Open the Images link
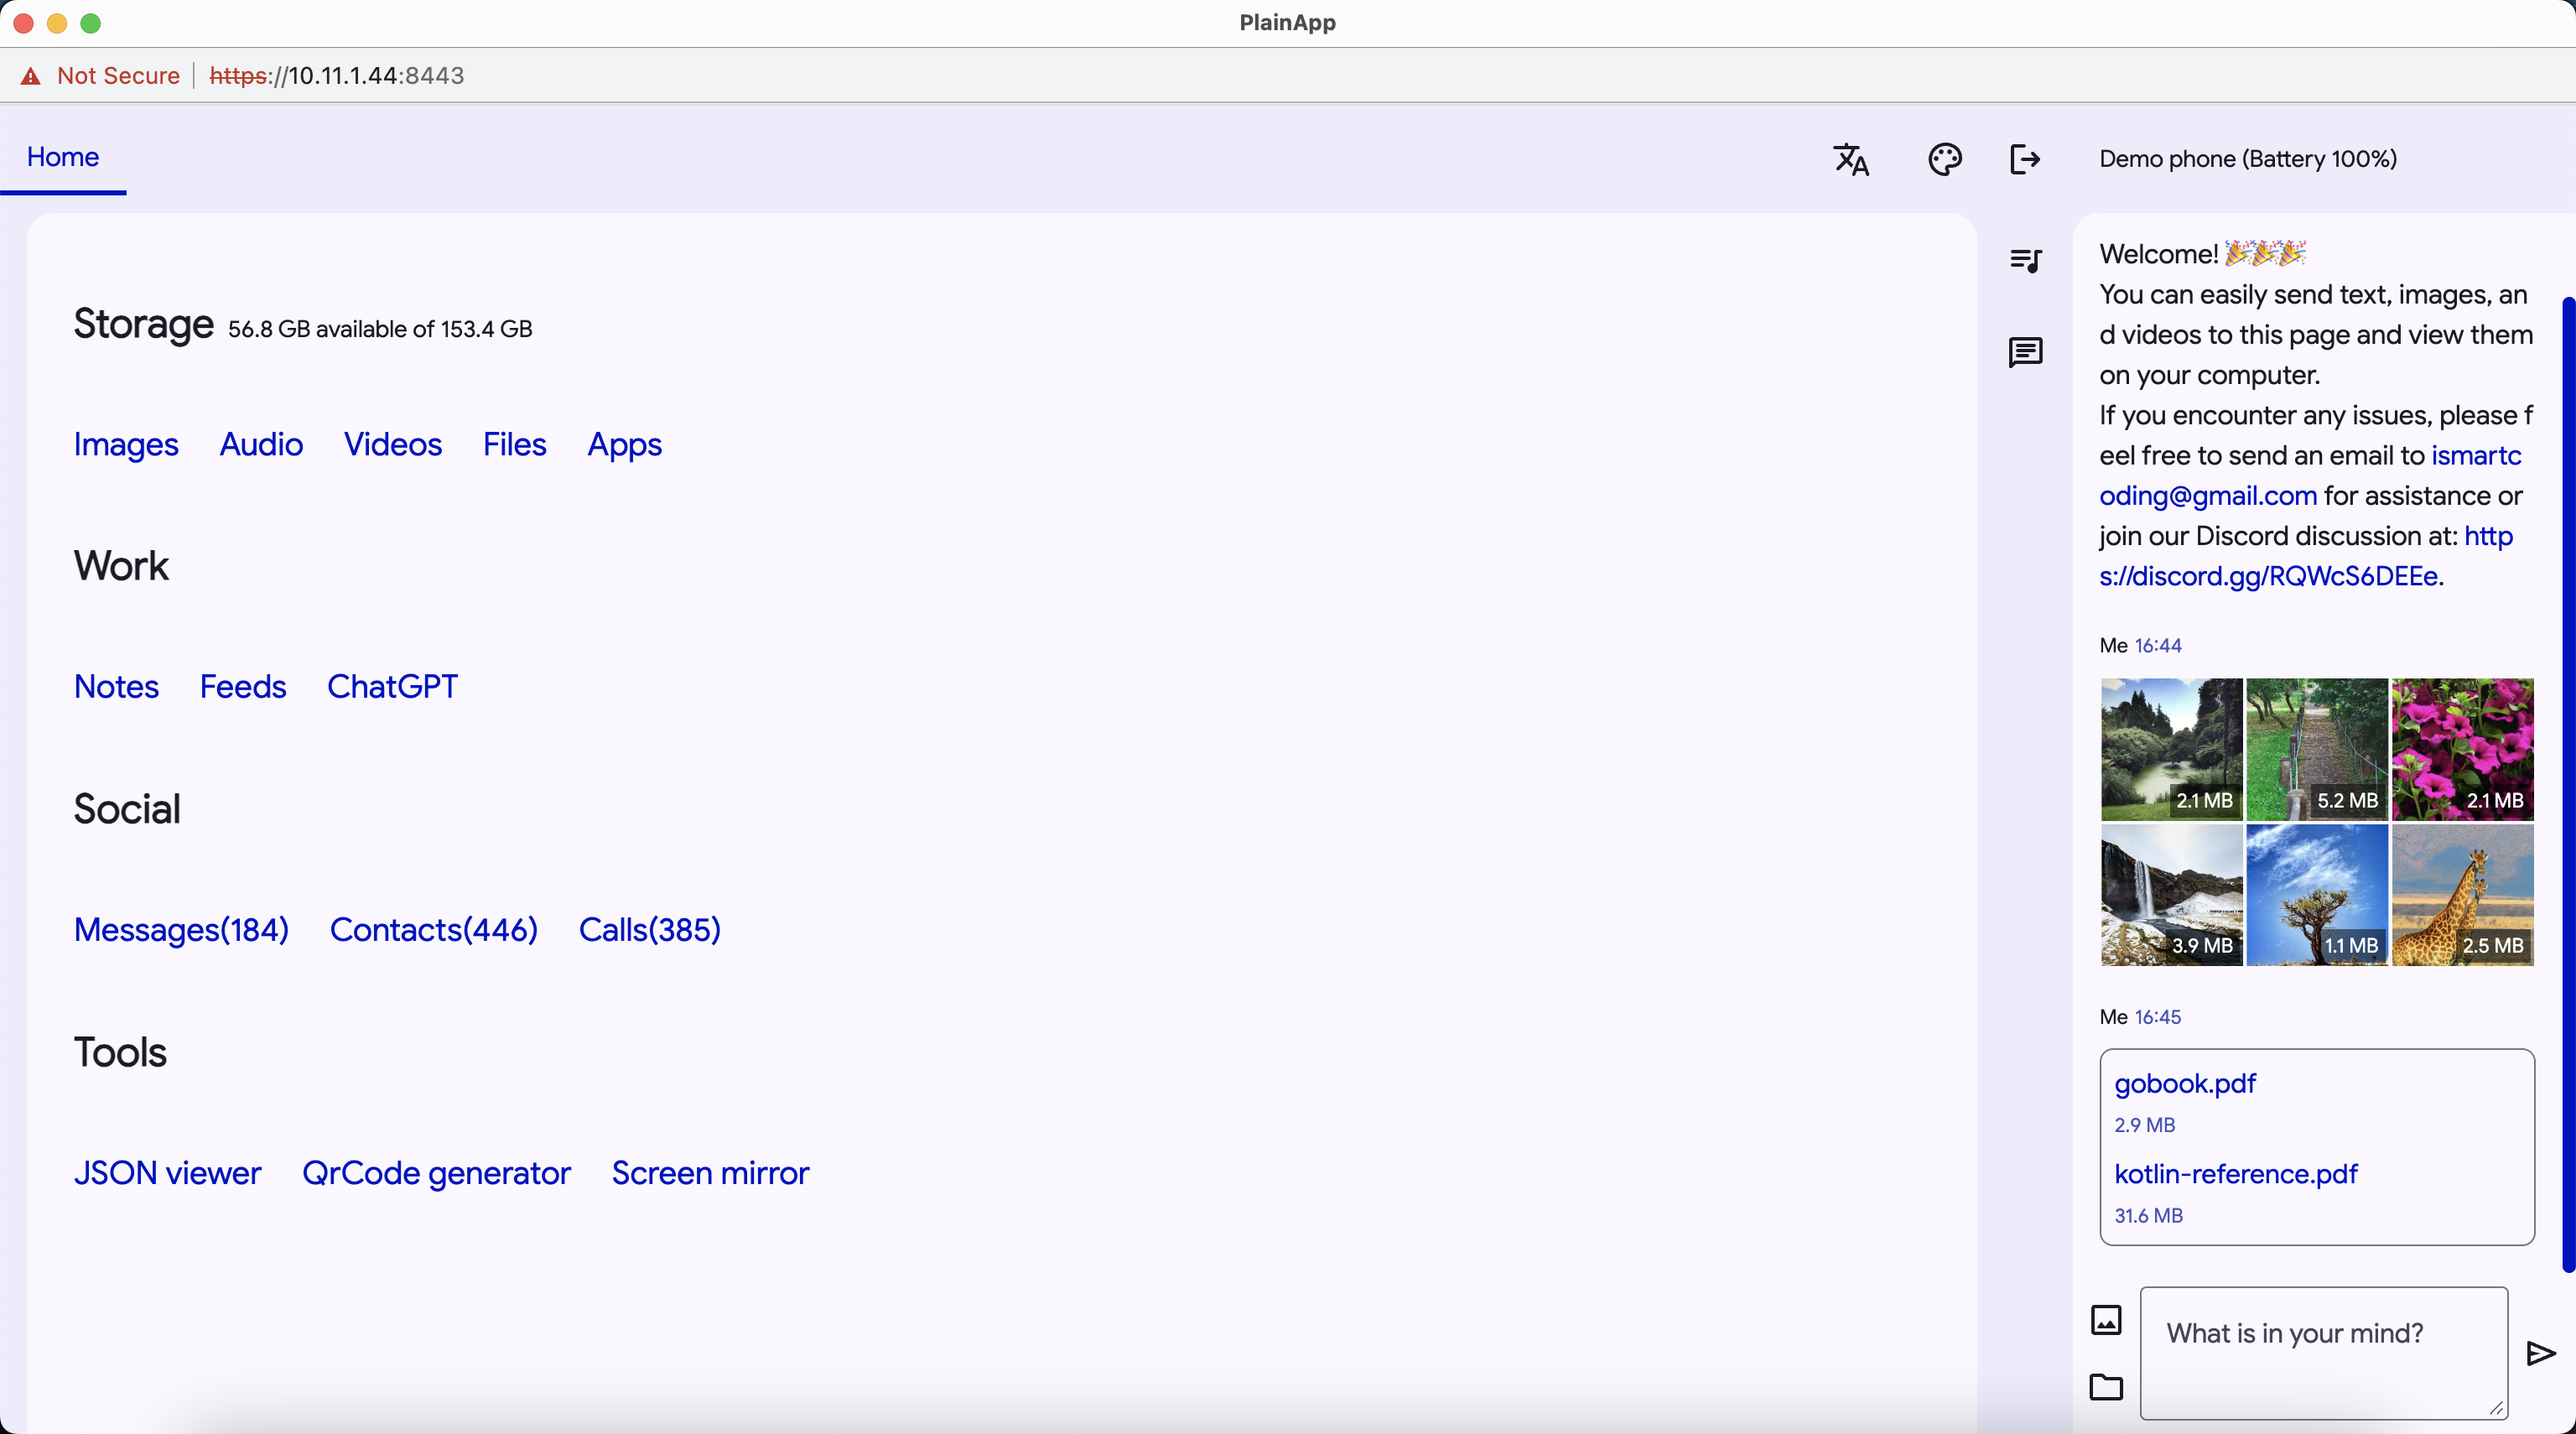This screenshot has width=2576, height=1434. pos(126,444)
